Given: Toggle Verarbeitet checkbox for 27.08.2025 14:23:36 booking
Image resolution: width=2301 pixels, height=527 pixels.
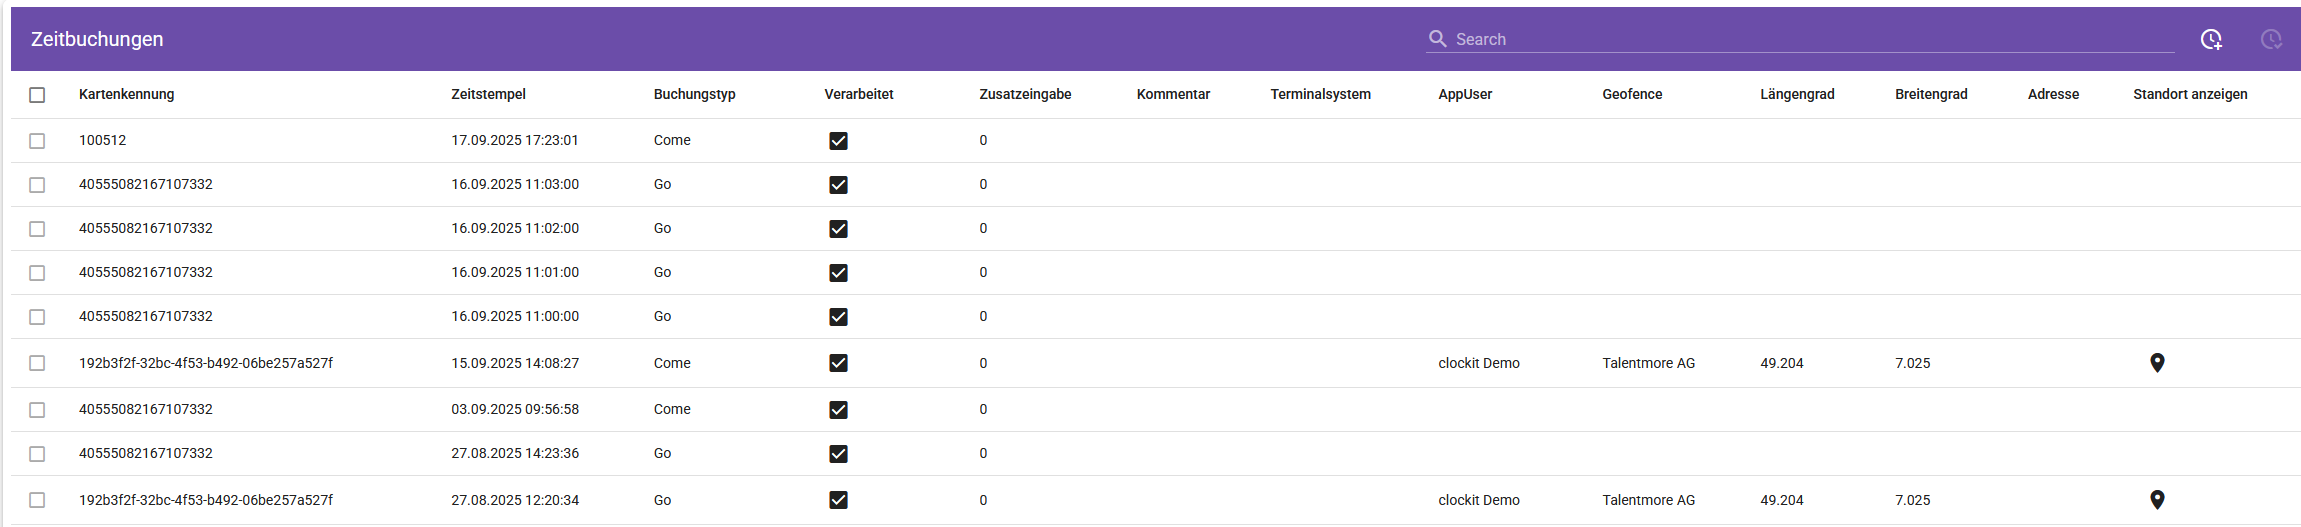Looking at the screenshot, I should pyautogui.click(x=838, y=454).
